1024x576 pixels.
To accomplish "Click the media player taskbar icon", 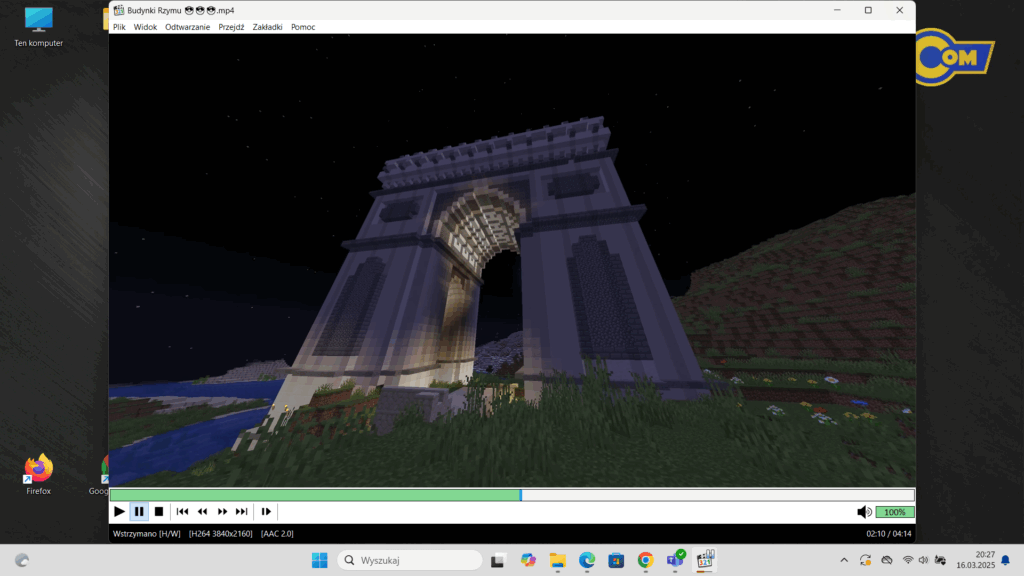I will pyautogui.click(x=705, y=560).
